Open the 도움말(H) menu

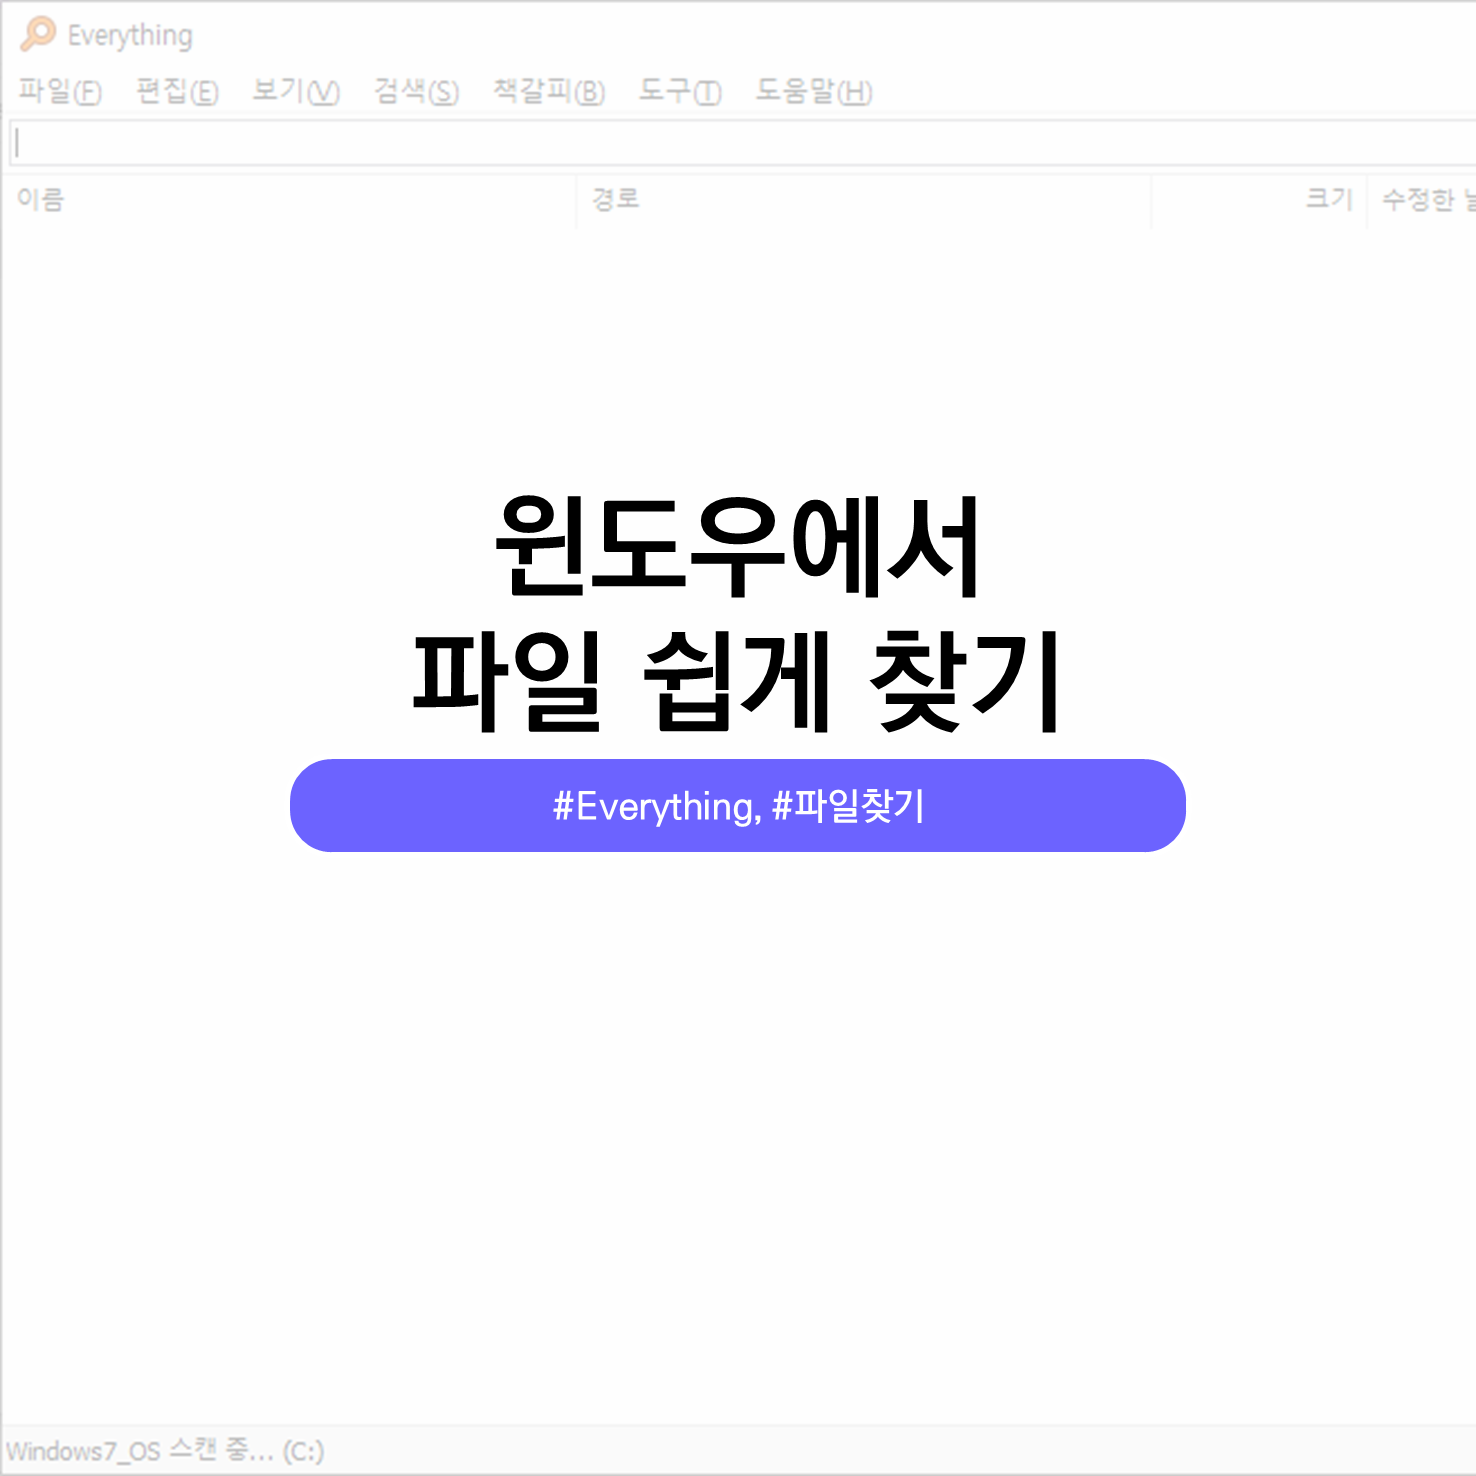(814, 91)
